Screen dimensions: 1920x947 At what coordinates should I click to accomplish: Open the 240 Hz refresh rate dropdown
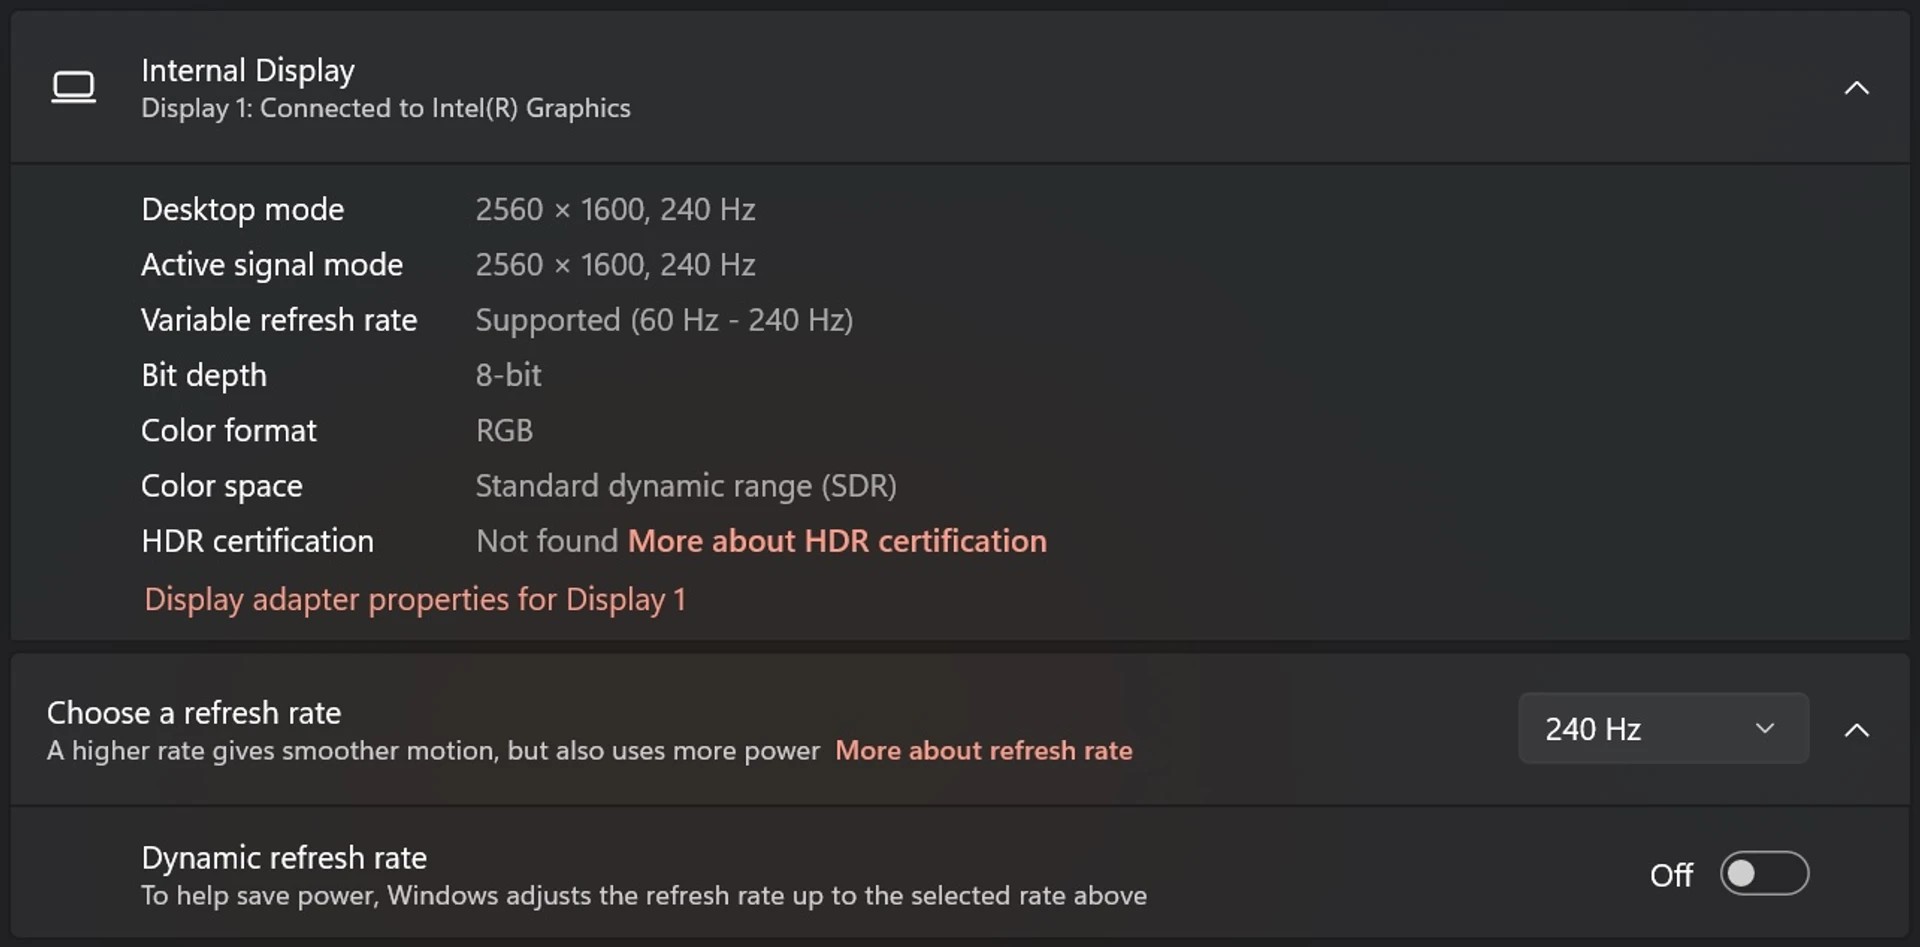[x=1662, y=729]
